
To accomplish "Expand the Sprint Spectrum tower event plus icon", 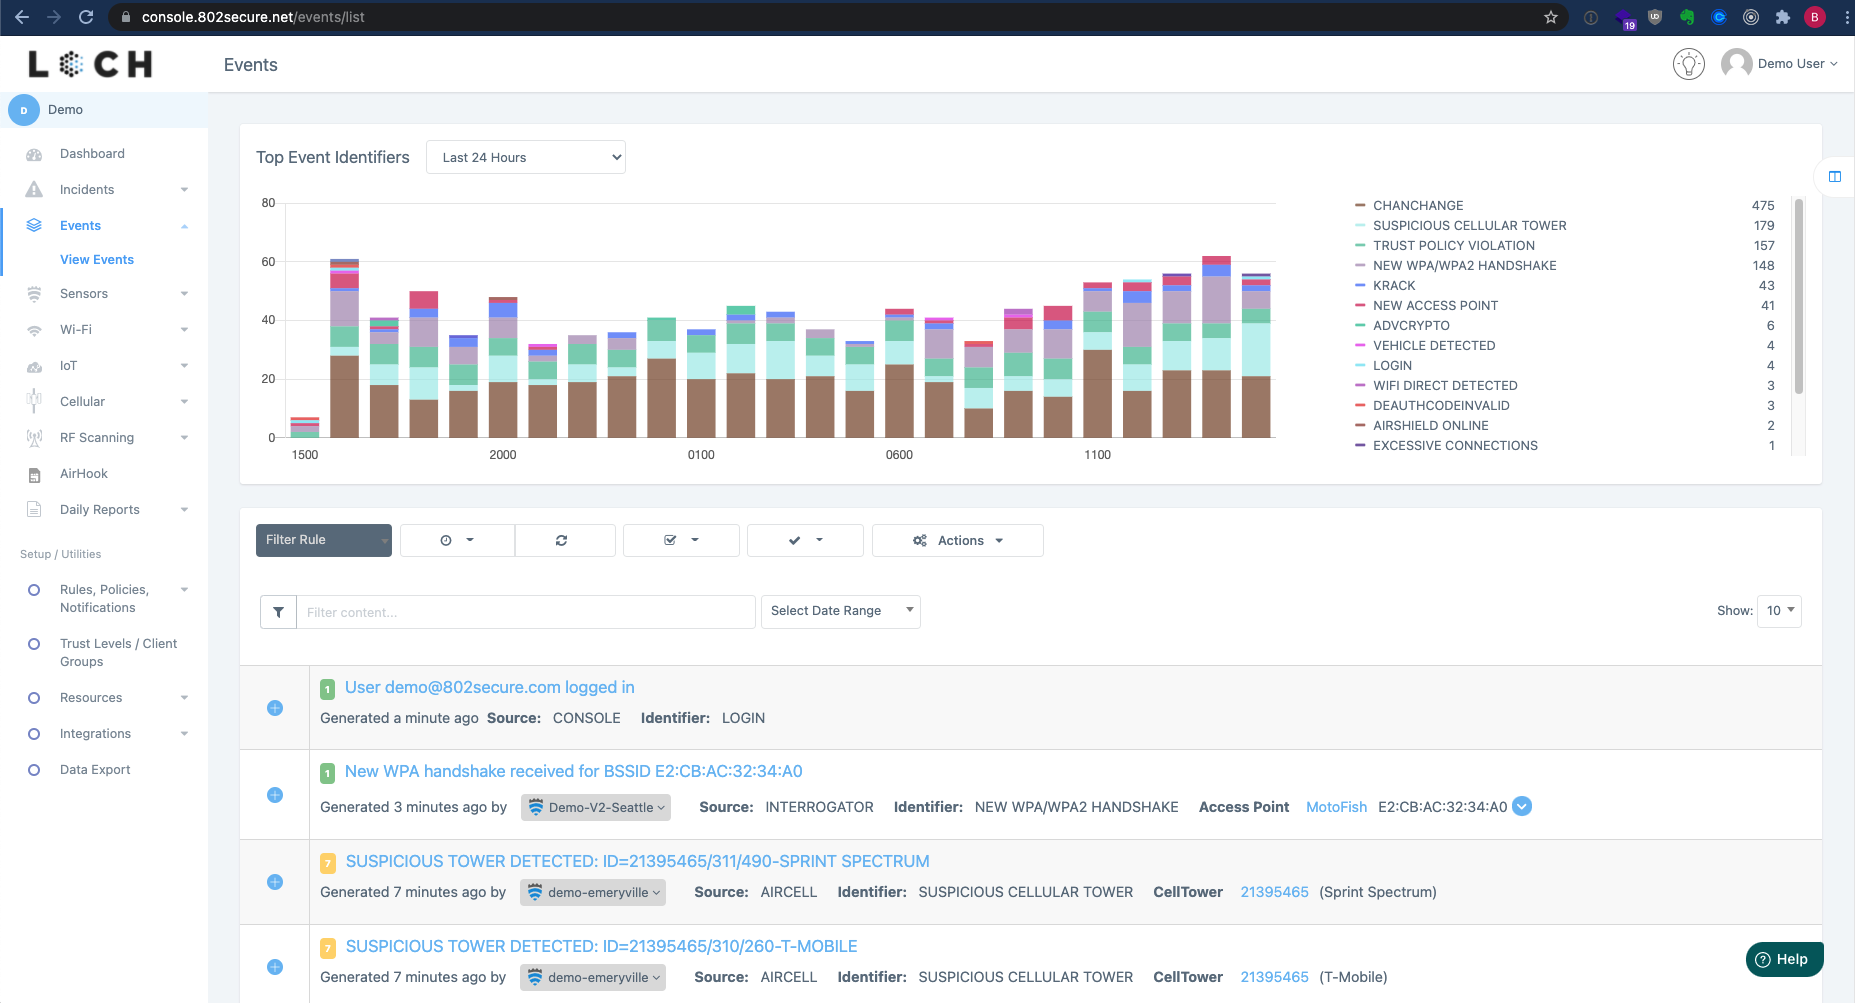I will (x=275, y=882).
